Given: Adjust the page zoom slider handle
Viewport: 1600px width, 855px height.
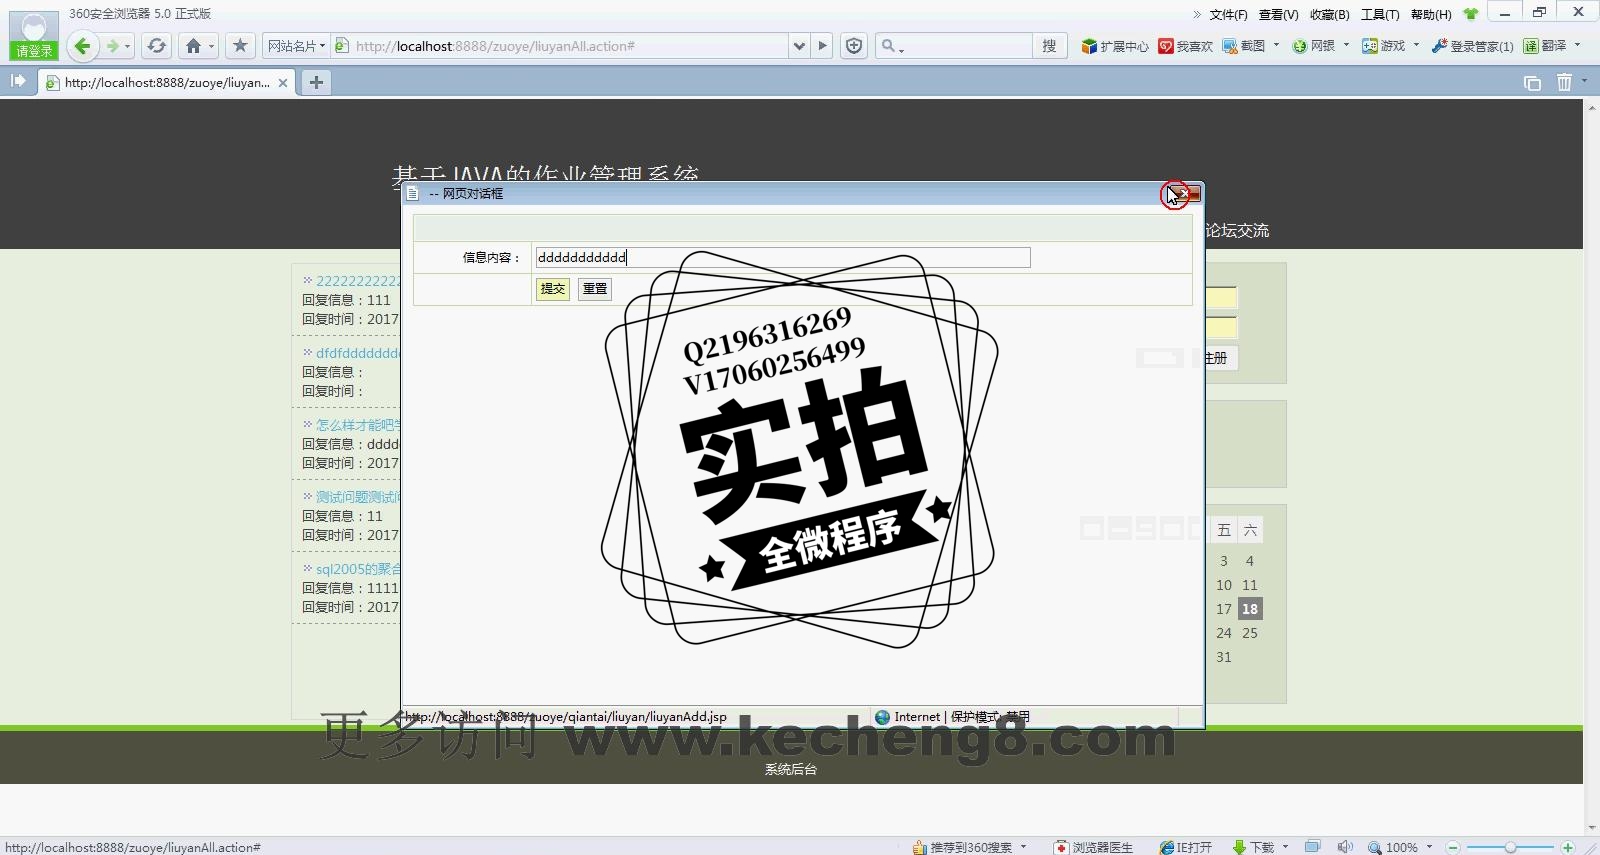Looking at the screenshot, I should [1511, 847].
